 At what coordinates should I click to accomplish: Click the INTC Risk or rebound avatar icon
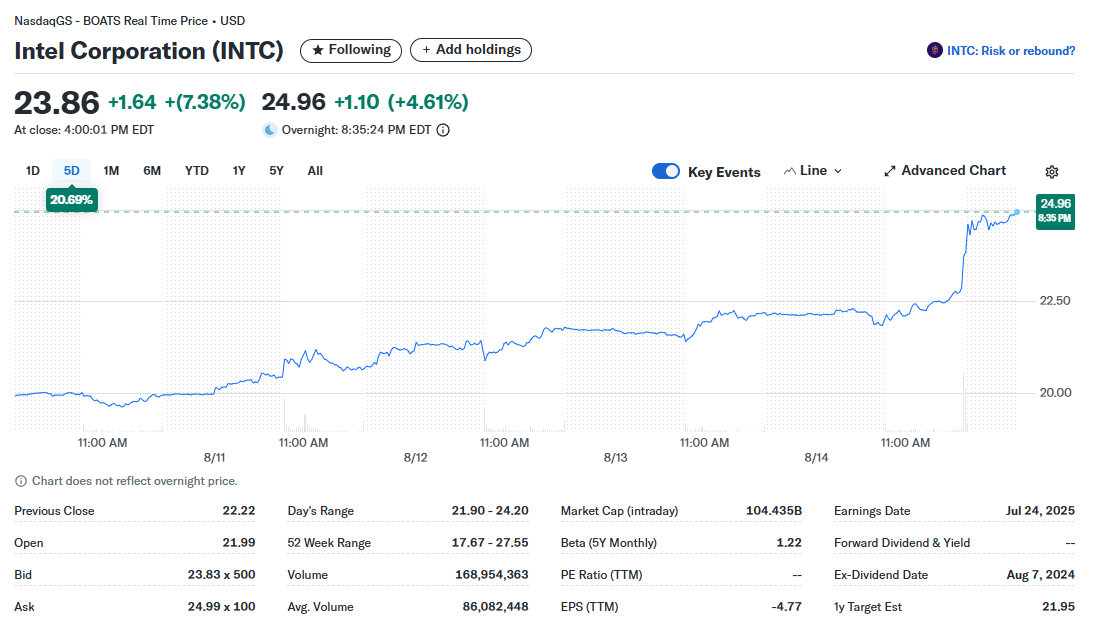click(934, 50)
